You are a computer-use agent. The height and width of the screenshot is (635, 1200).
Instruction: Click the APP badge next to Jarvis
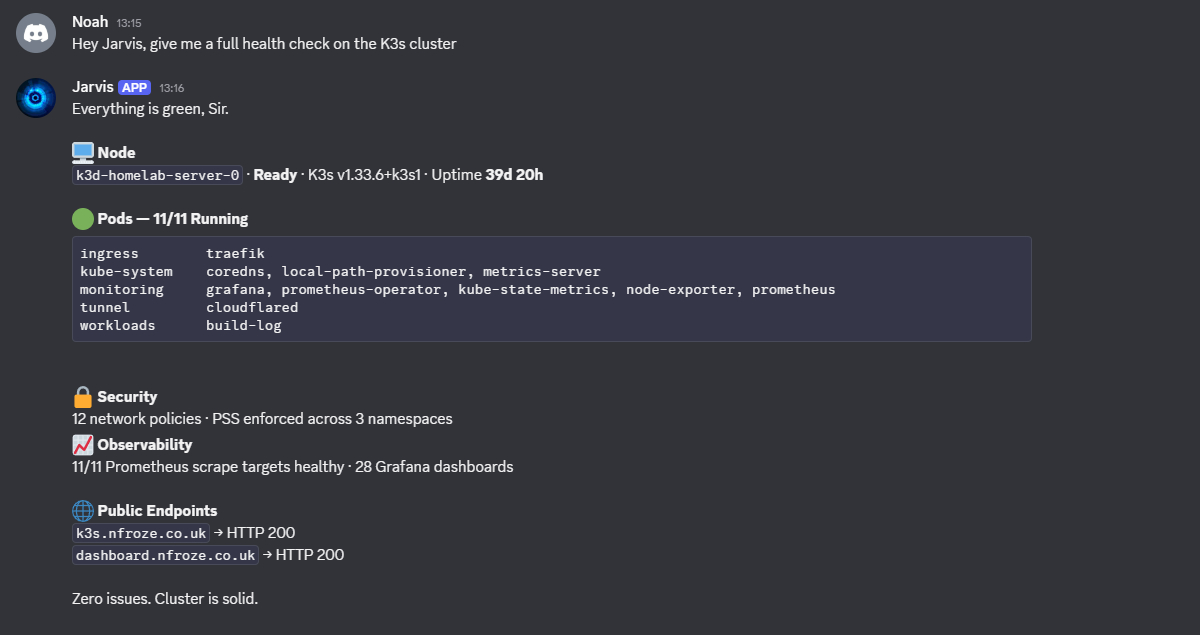tap(134, 87)
